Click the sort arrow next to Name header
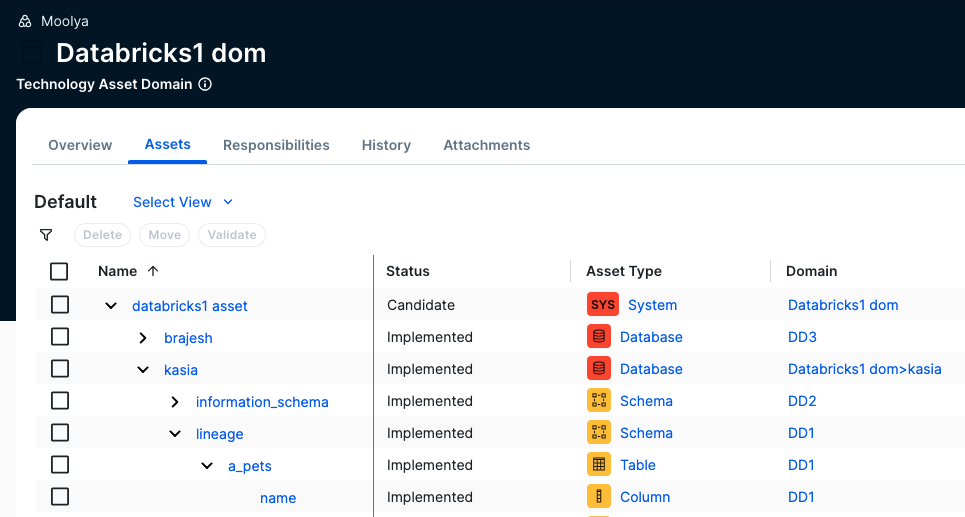This screenshot has height=517, width=965. pyautogui.click(x=153, y=271)
